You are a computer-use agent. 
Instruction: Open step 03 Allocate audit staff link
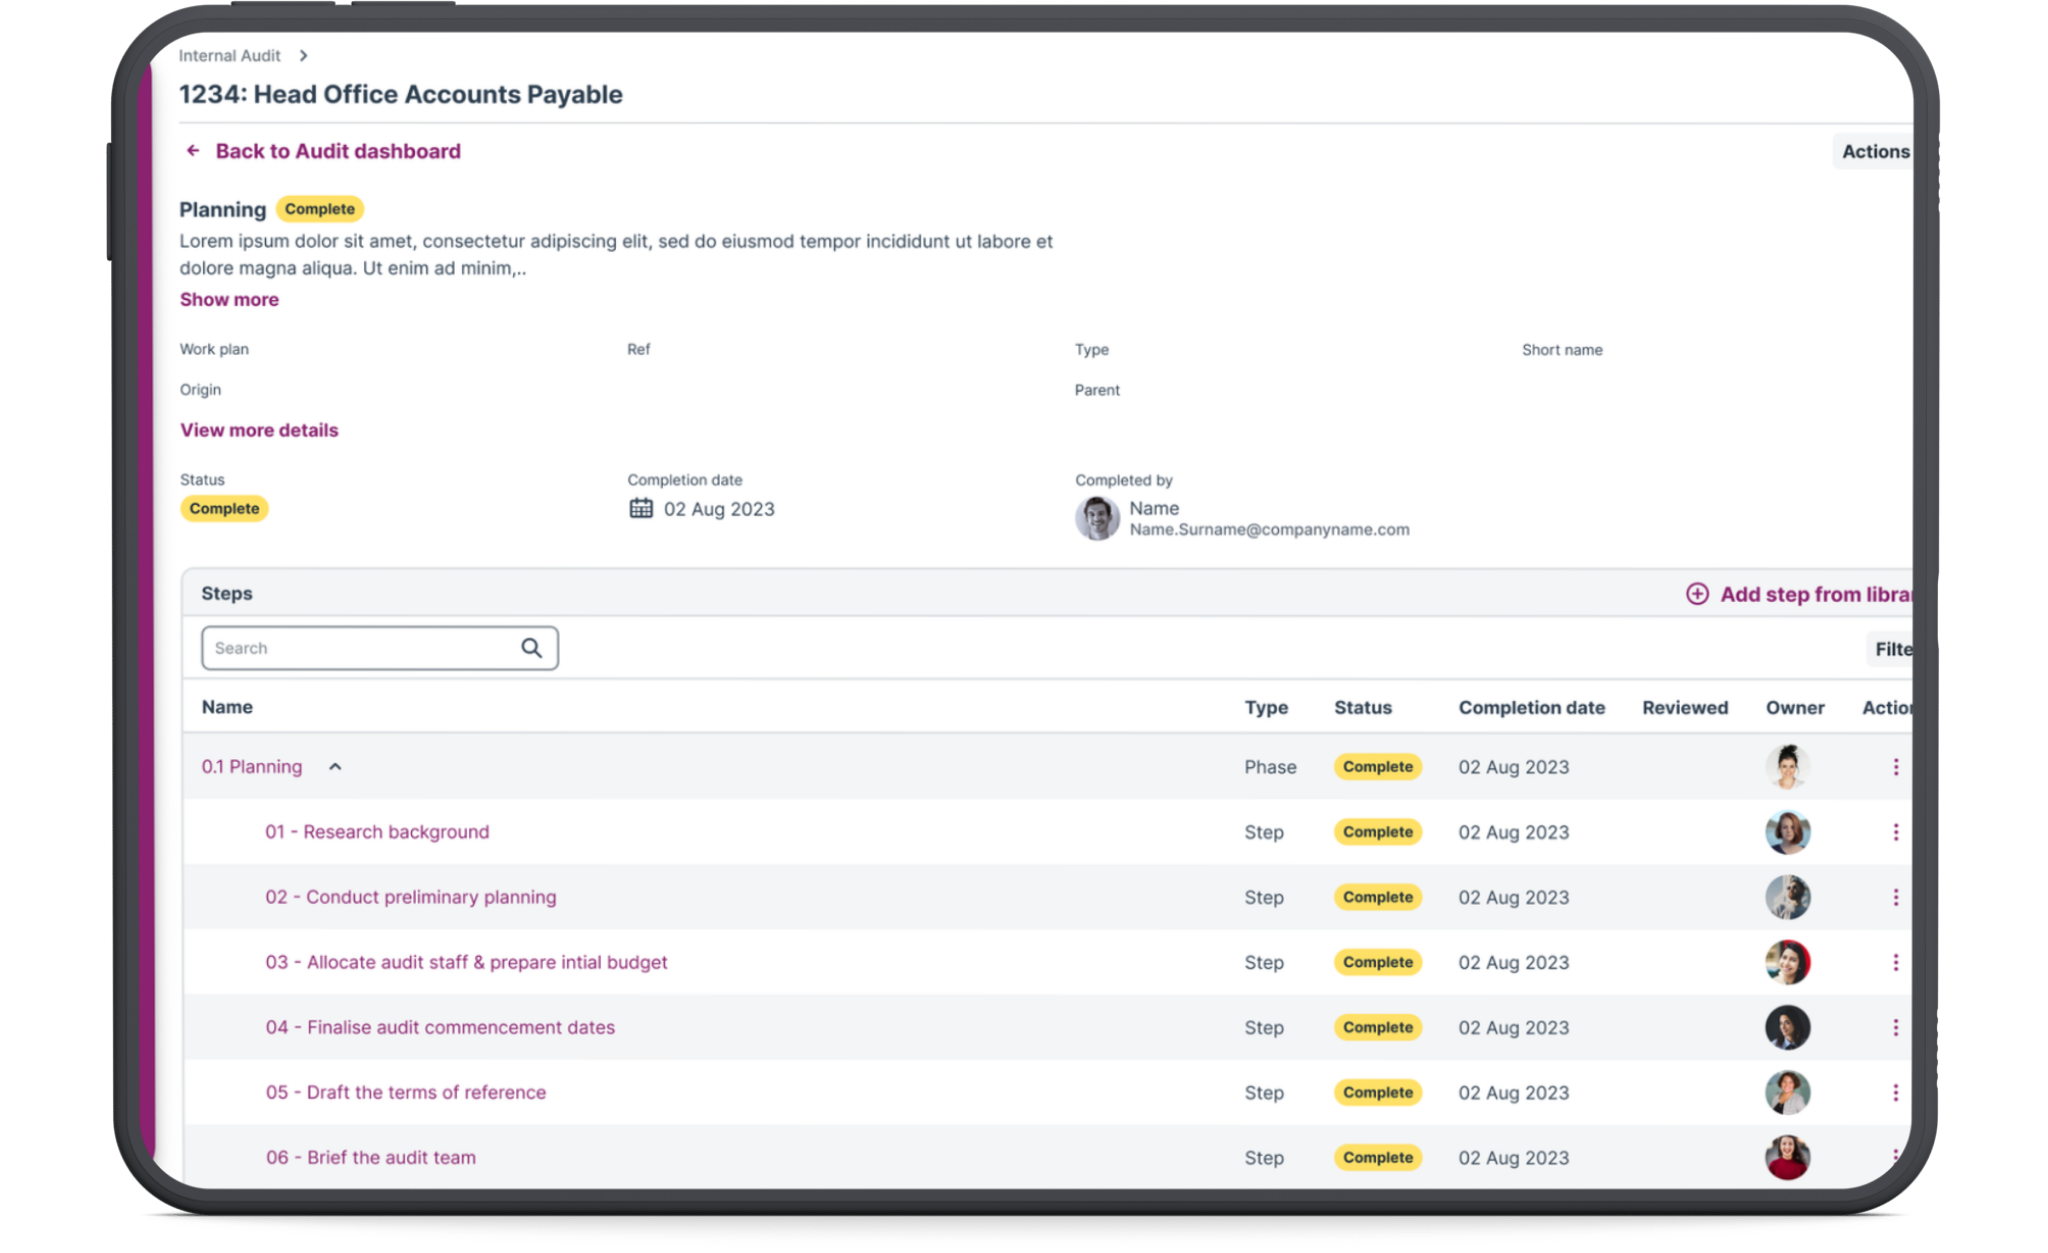[466, 962]
